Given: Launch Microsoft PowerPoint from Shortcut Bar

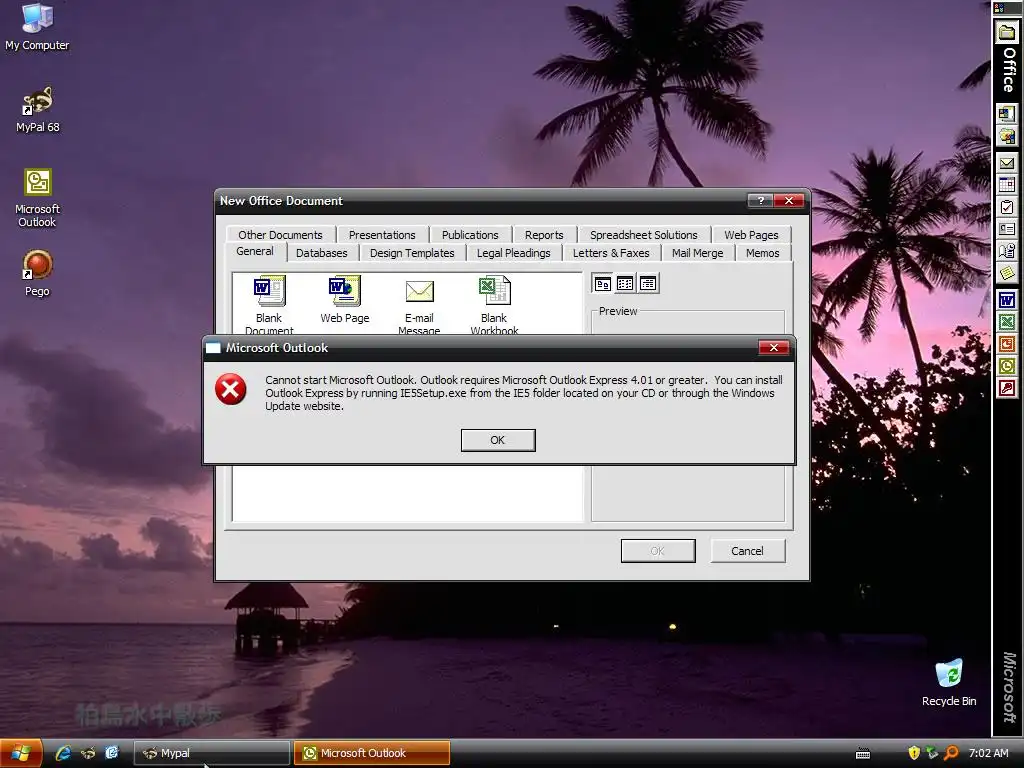Looking at the screenshot, I should 1007,344.
